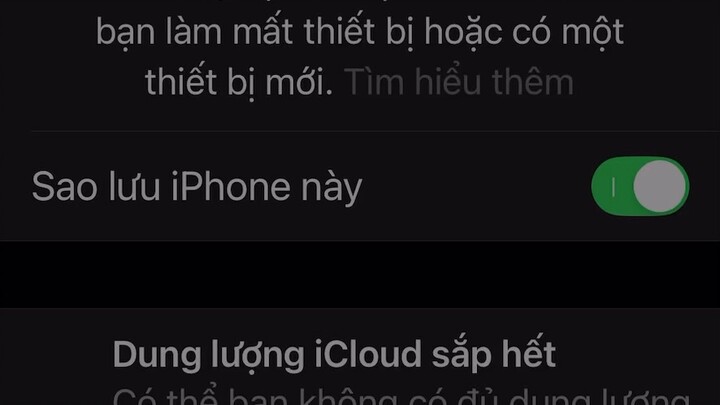Click the word iPhone in the backup row
Screen dimensions: 720x405
click(x=231, y=186)
